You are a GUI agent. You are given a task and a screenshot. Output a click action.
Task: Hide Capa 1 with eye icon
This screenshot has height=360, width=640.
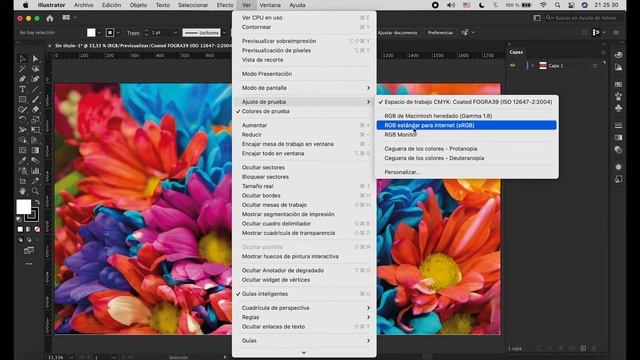pos(513,65)
